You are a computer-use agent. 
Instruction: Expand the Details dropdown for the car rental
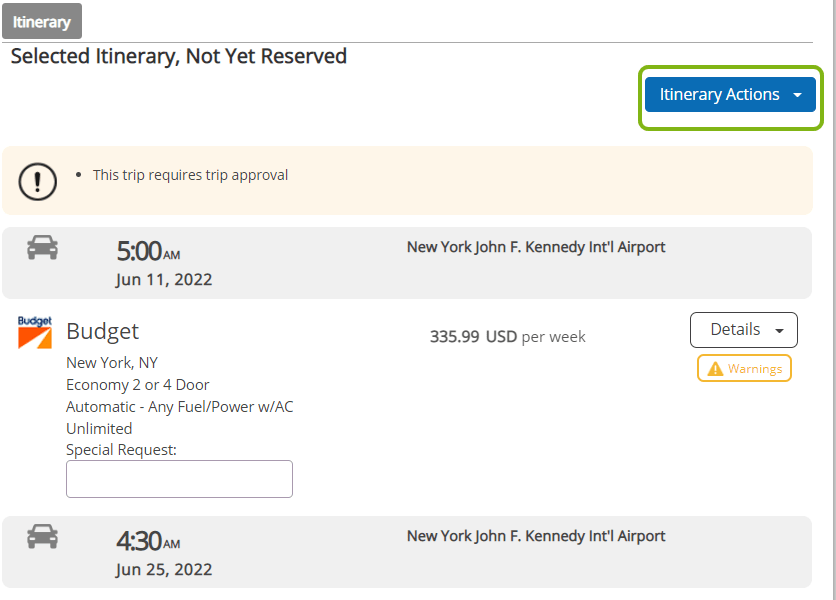(x=743, y=329)
